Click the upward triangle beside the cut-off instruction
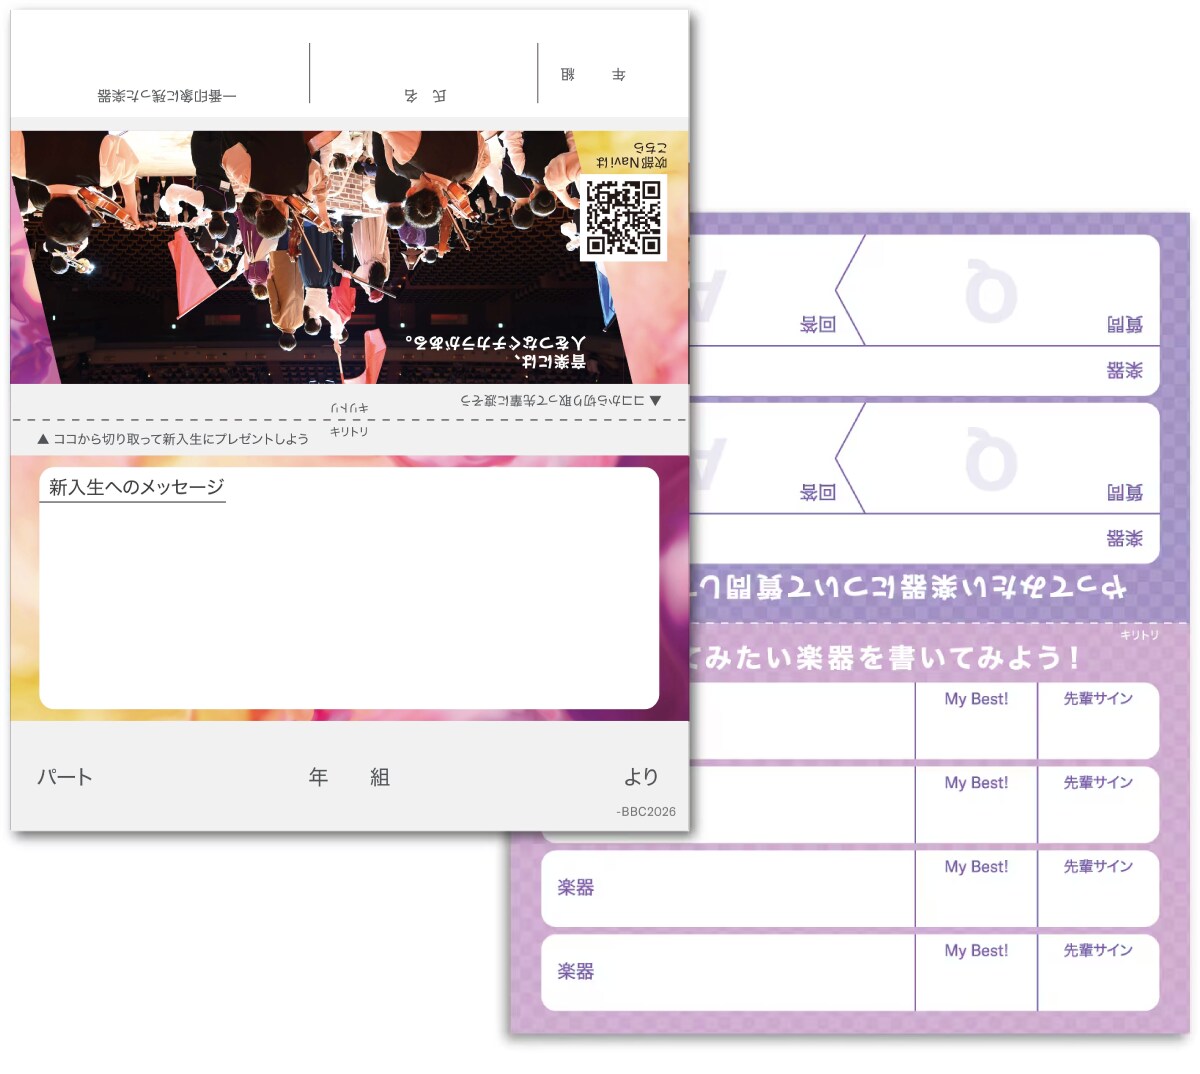1200x1074 pixels. coord(43,439)
